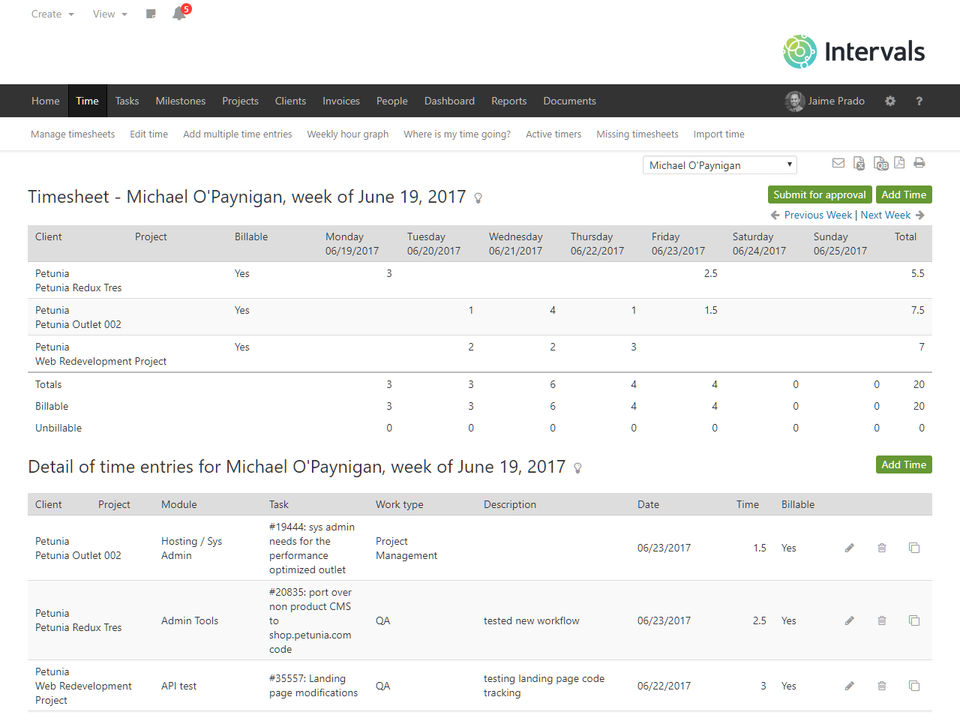Click Add Time button in the Detail section
960x713 pixels.
pos(904,465)
